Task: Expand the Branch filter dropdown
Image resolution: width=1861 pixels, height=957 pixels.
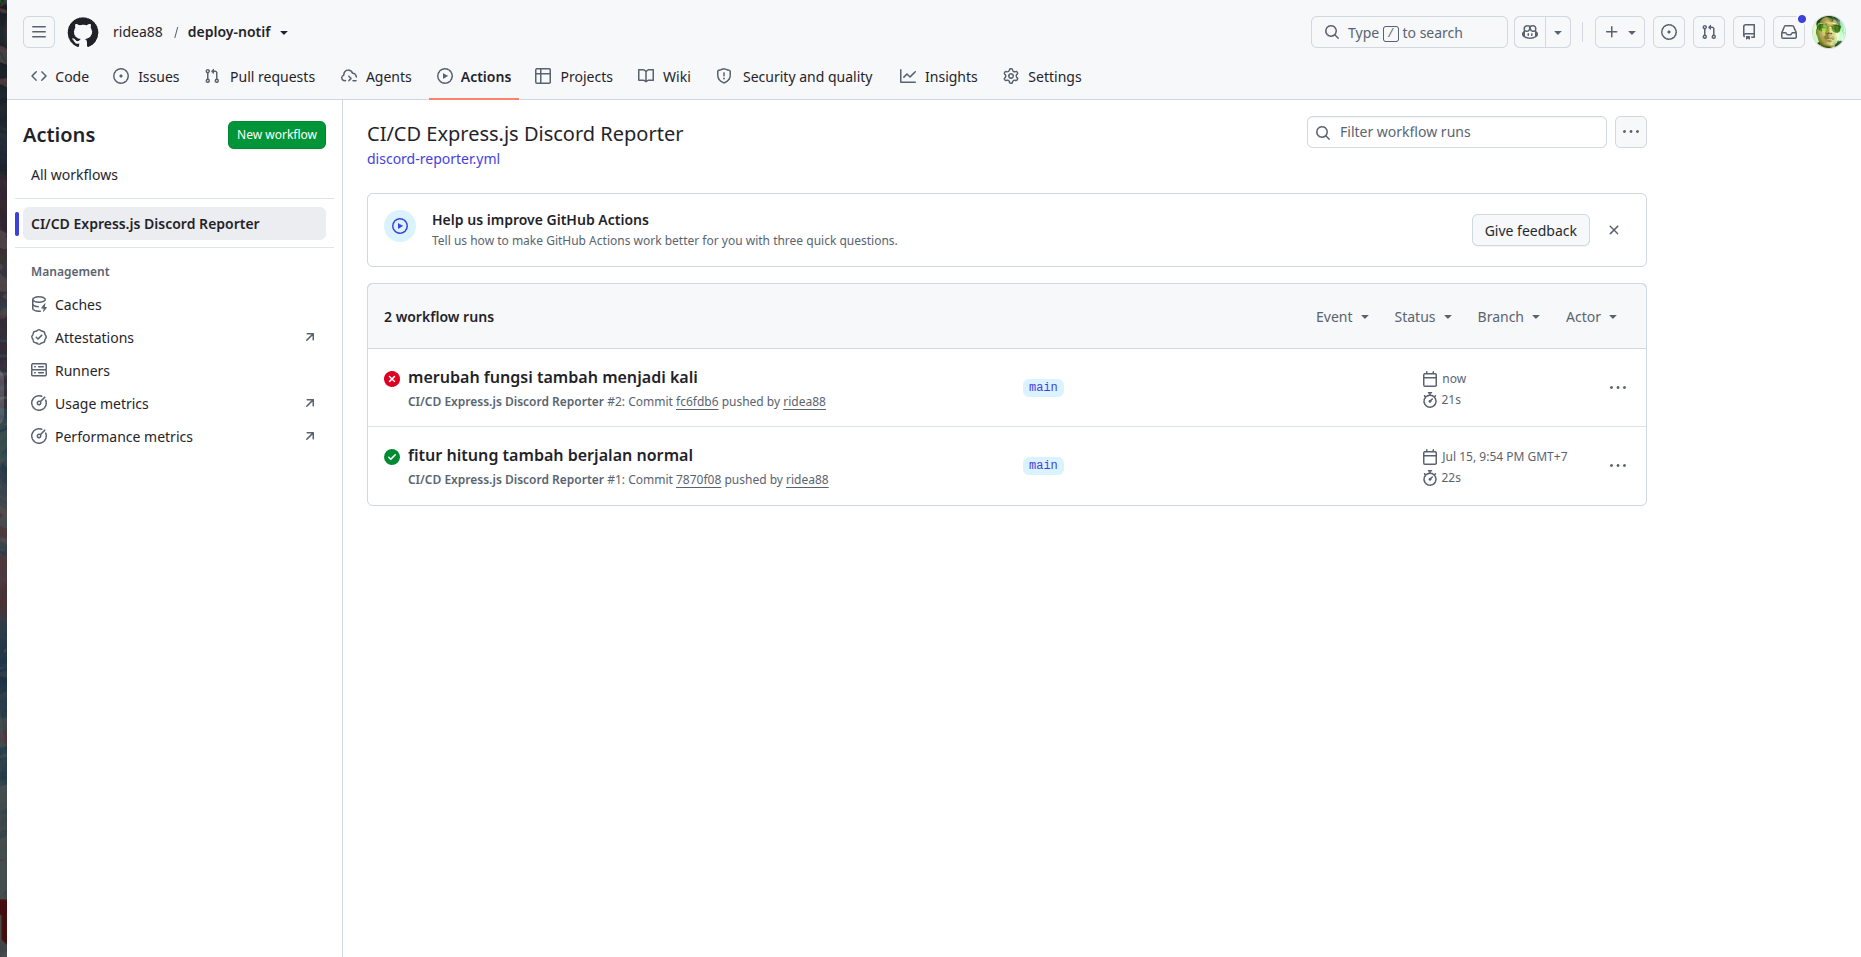Action: coord(1509,317)
